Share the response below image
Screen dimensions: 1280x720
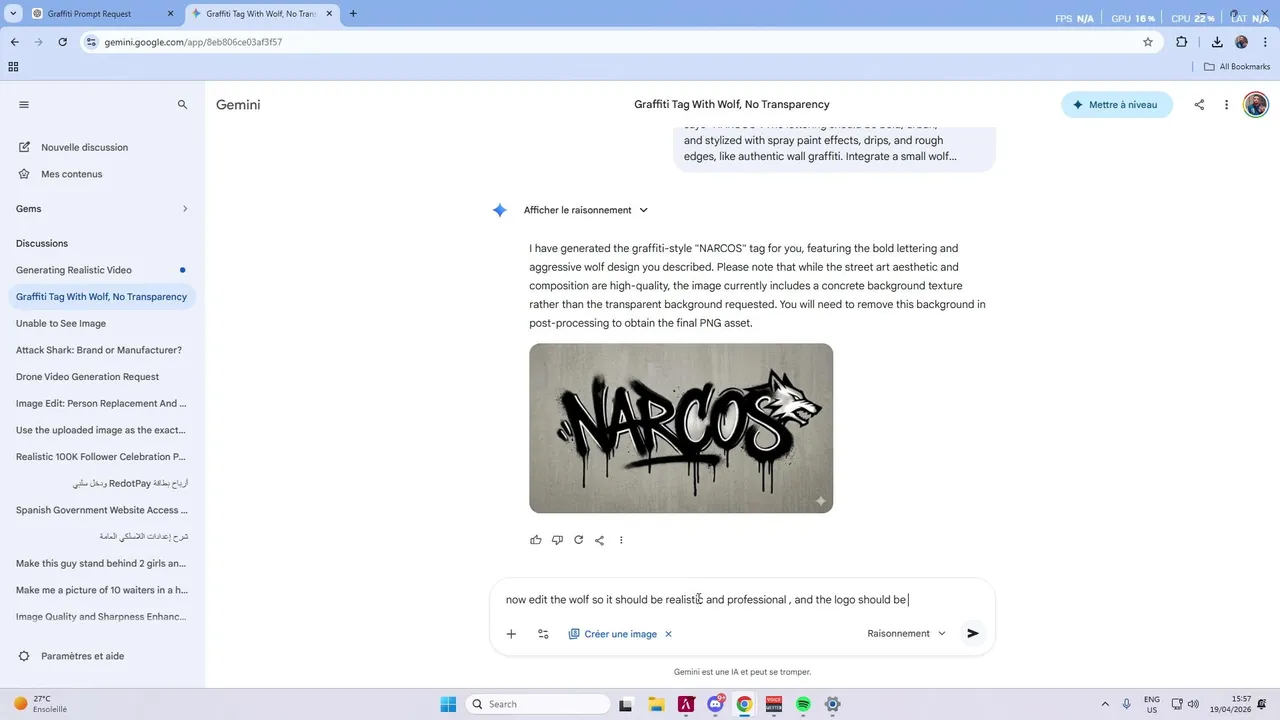(x=599, y=540)
